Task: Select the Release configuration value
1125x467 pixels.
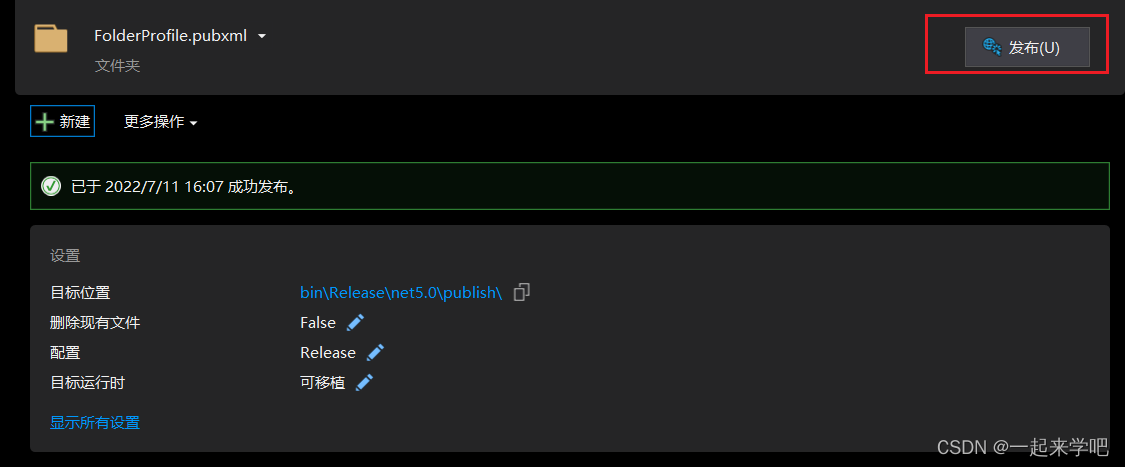Action: 328,352
